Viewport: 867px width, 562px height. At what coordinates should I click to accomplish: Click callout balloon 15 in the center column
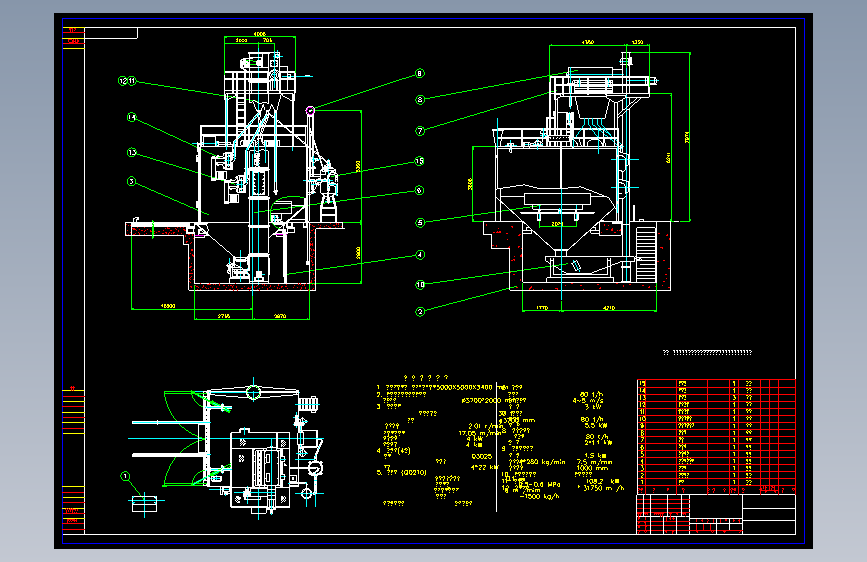420,161
